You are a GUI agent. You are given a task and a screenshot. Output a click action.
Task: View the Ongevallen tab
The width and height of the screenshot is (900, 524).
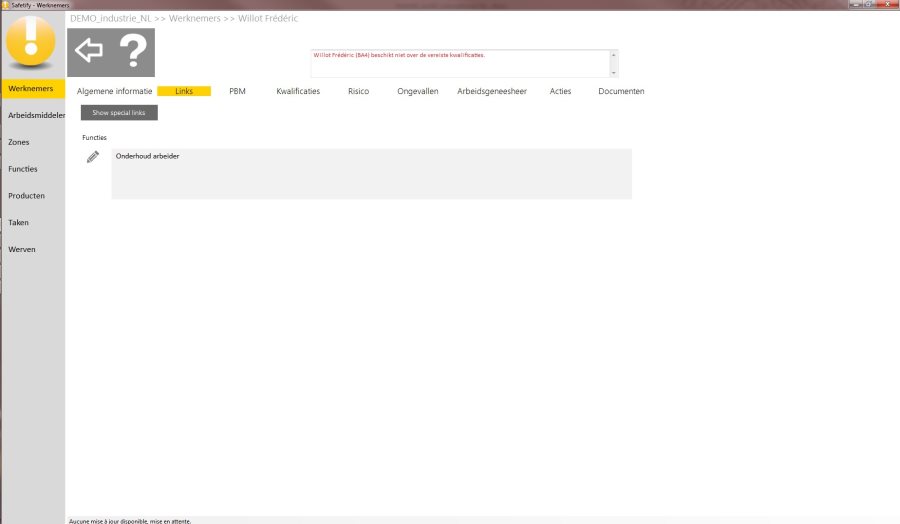tap(417, 91)
